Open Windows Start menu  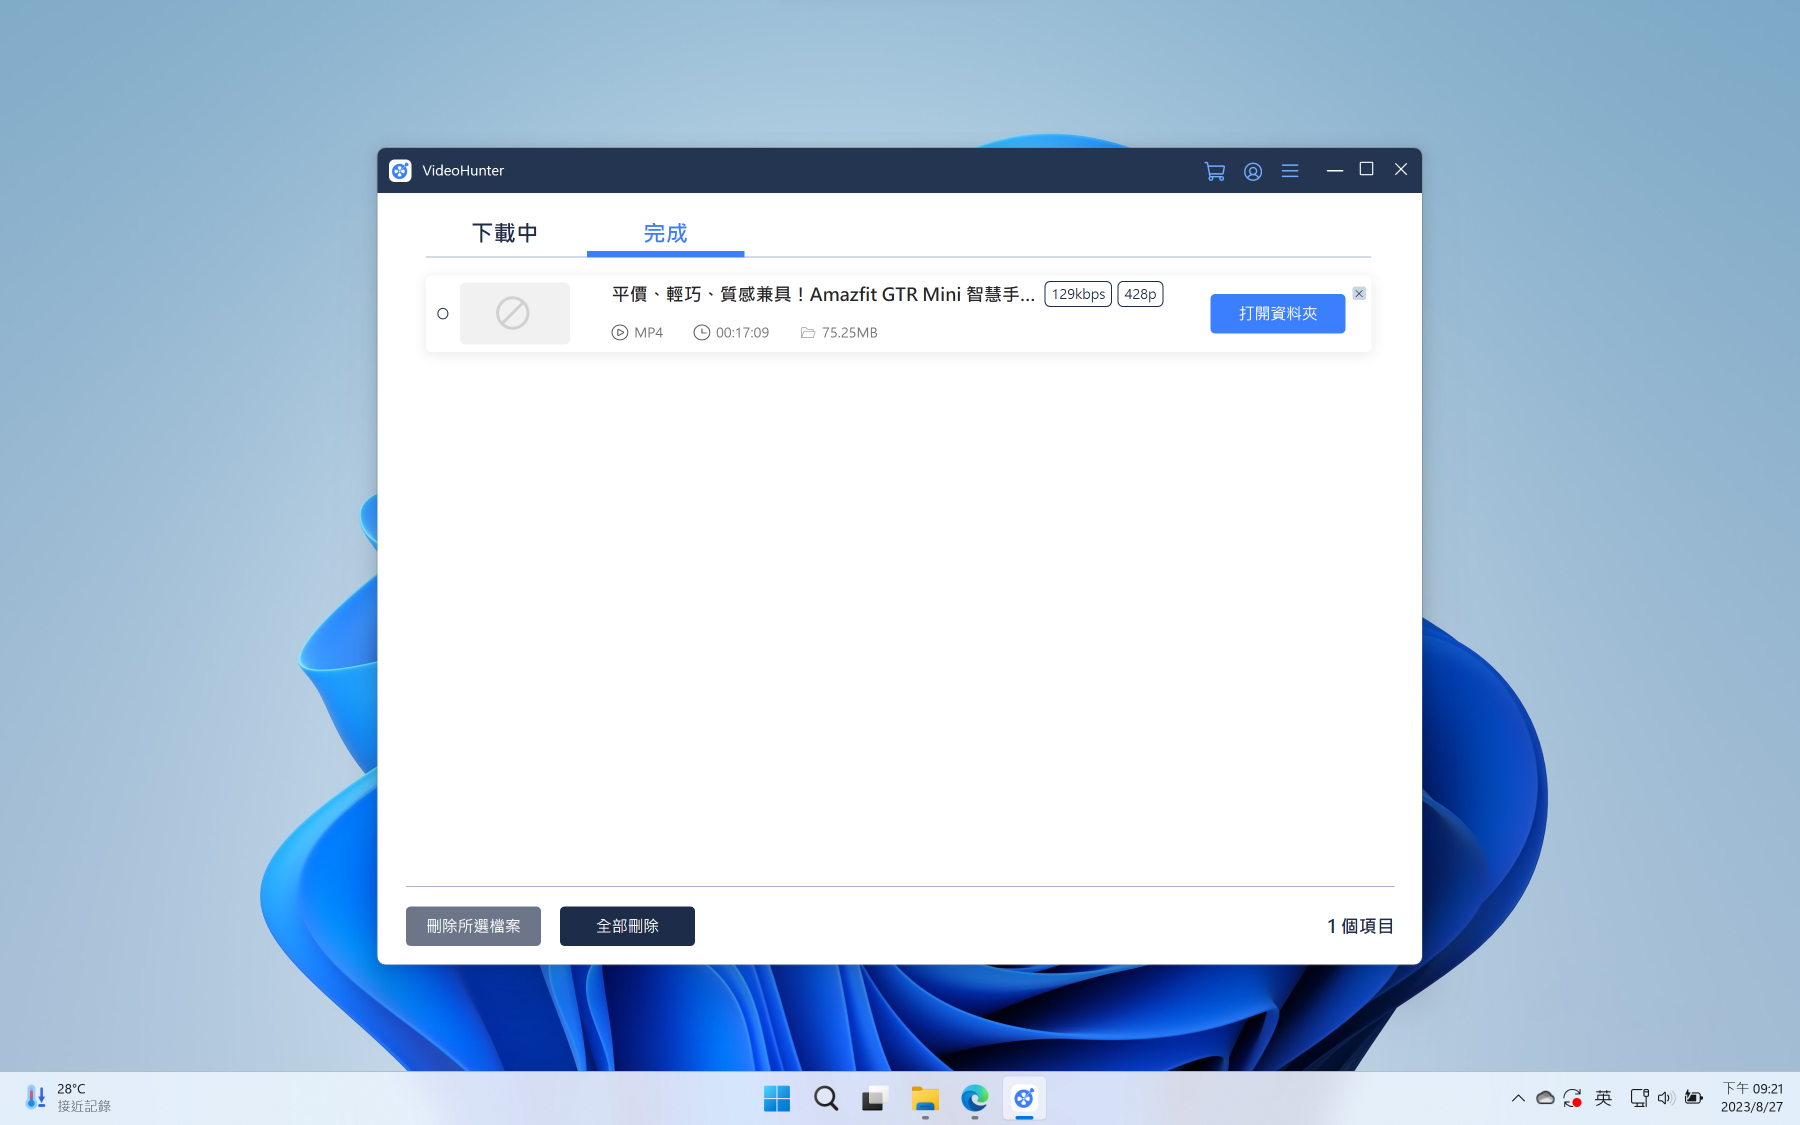coord(776,1099)
